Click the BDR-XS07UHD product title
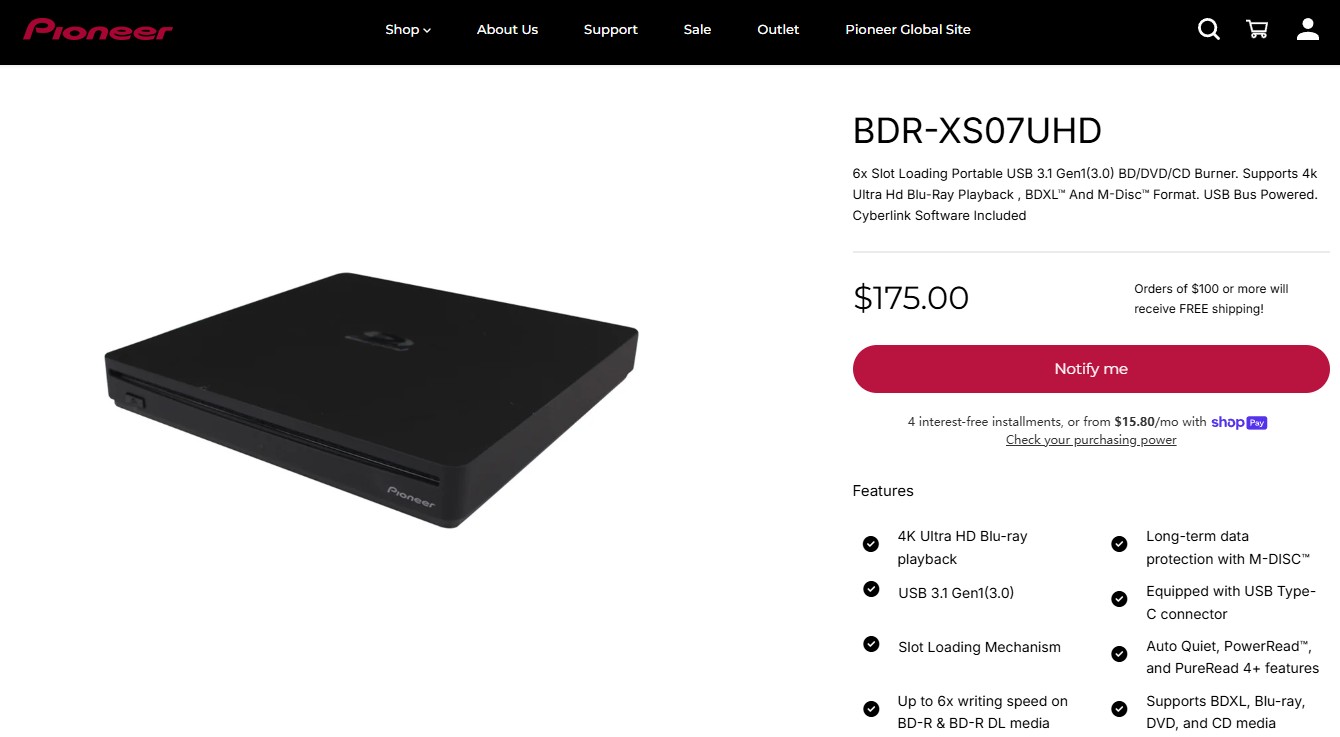Image resolution: width=1340 pixels, height=737 pixels. tap(977, 131)
